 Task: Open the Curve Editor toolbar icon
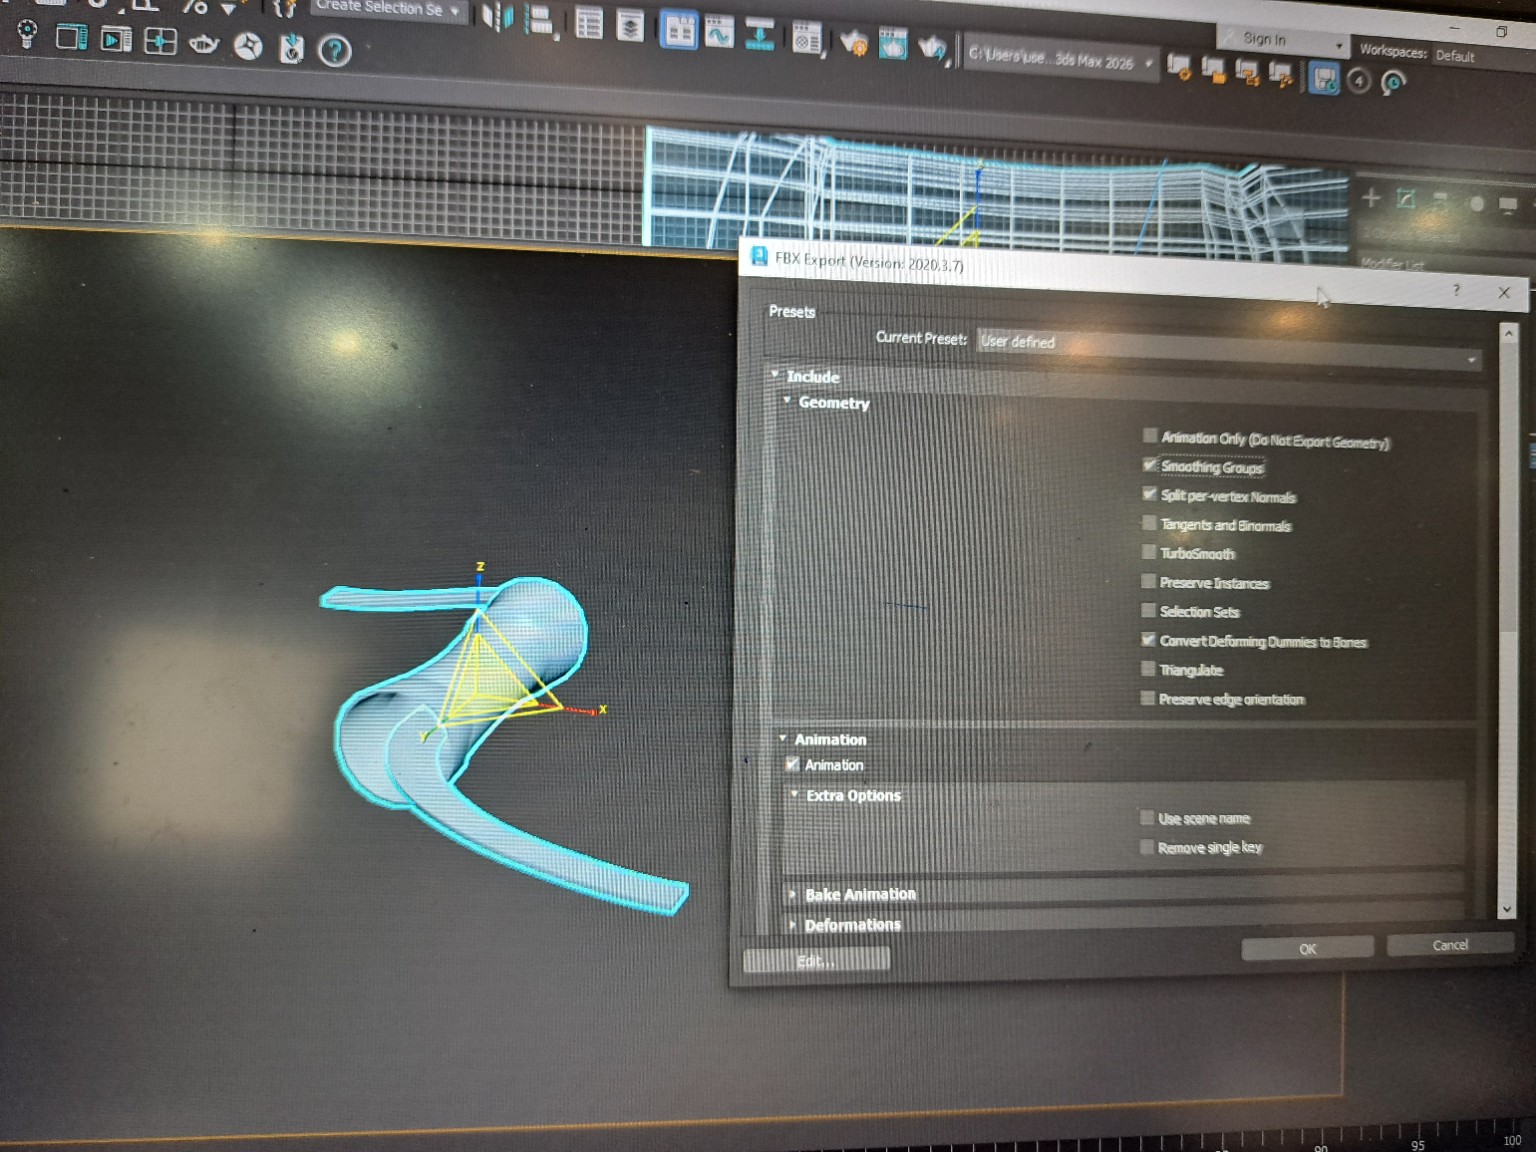[x=719, y=34]
